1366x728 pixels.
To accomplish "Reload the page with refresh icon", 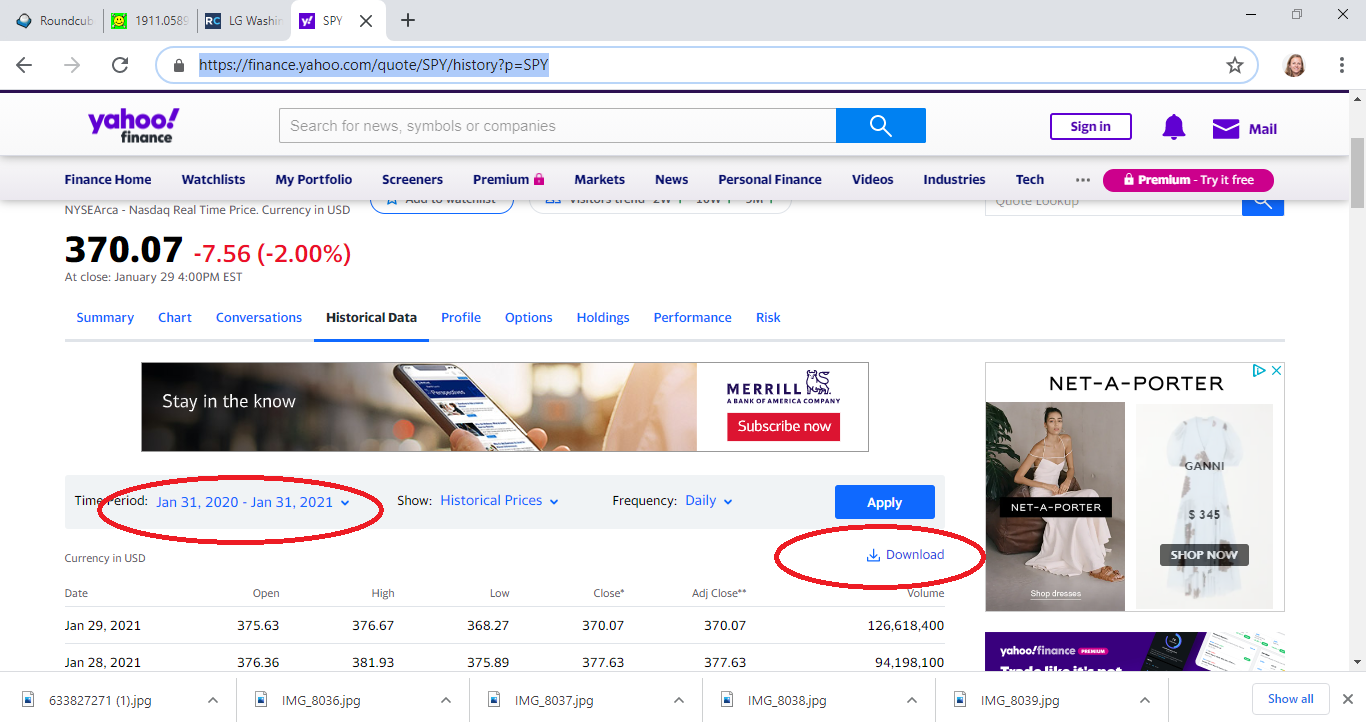I will click(120, 65).
